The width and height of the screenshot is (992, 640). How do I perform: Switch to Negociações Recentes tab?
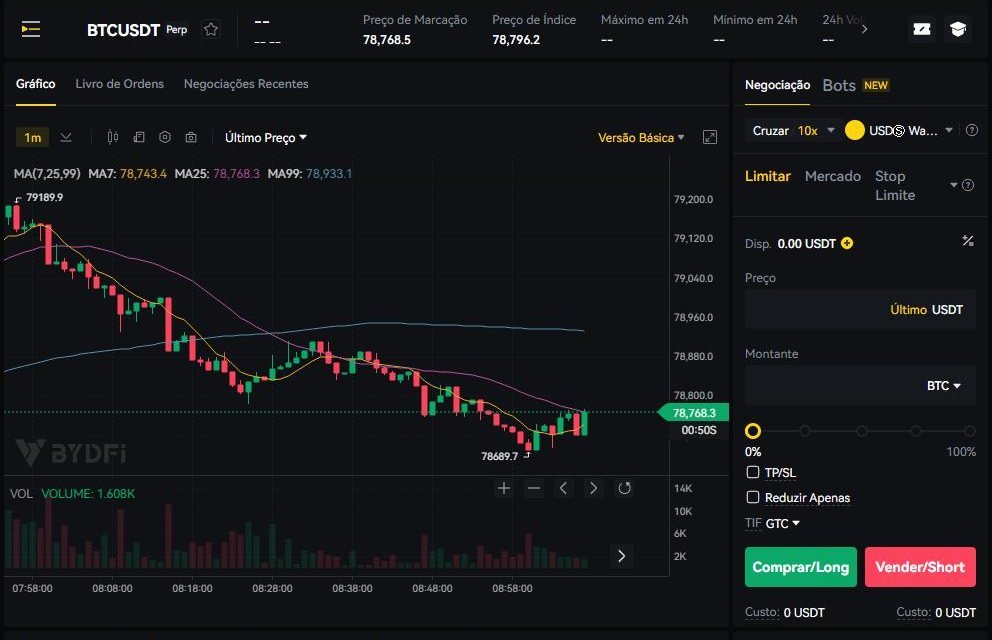(x=246, y=84)
